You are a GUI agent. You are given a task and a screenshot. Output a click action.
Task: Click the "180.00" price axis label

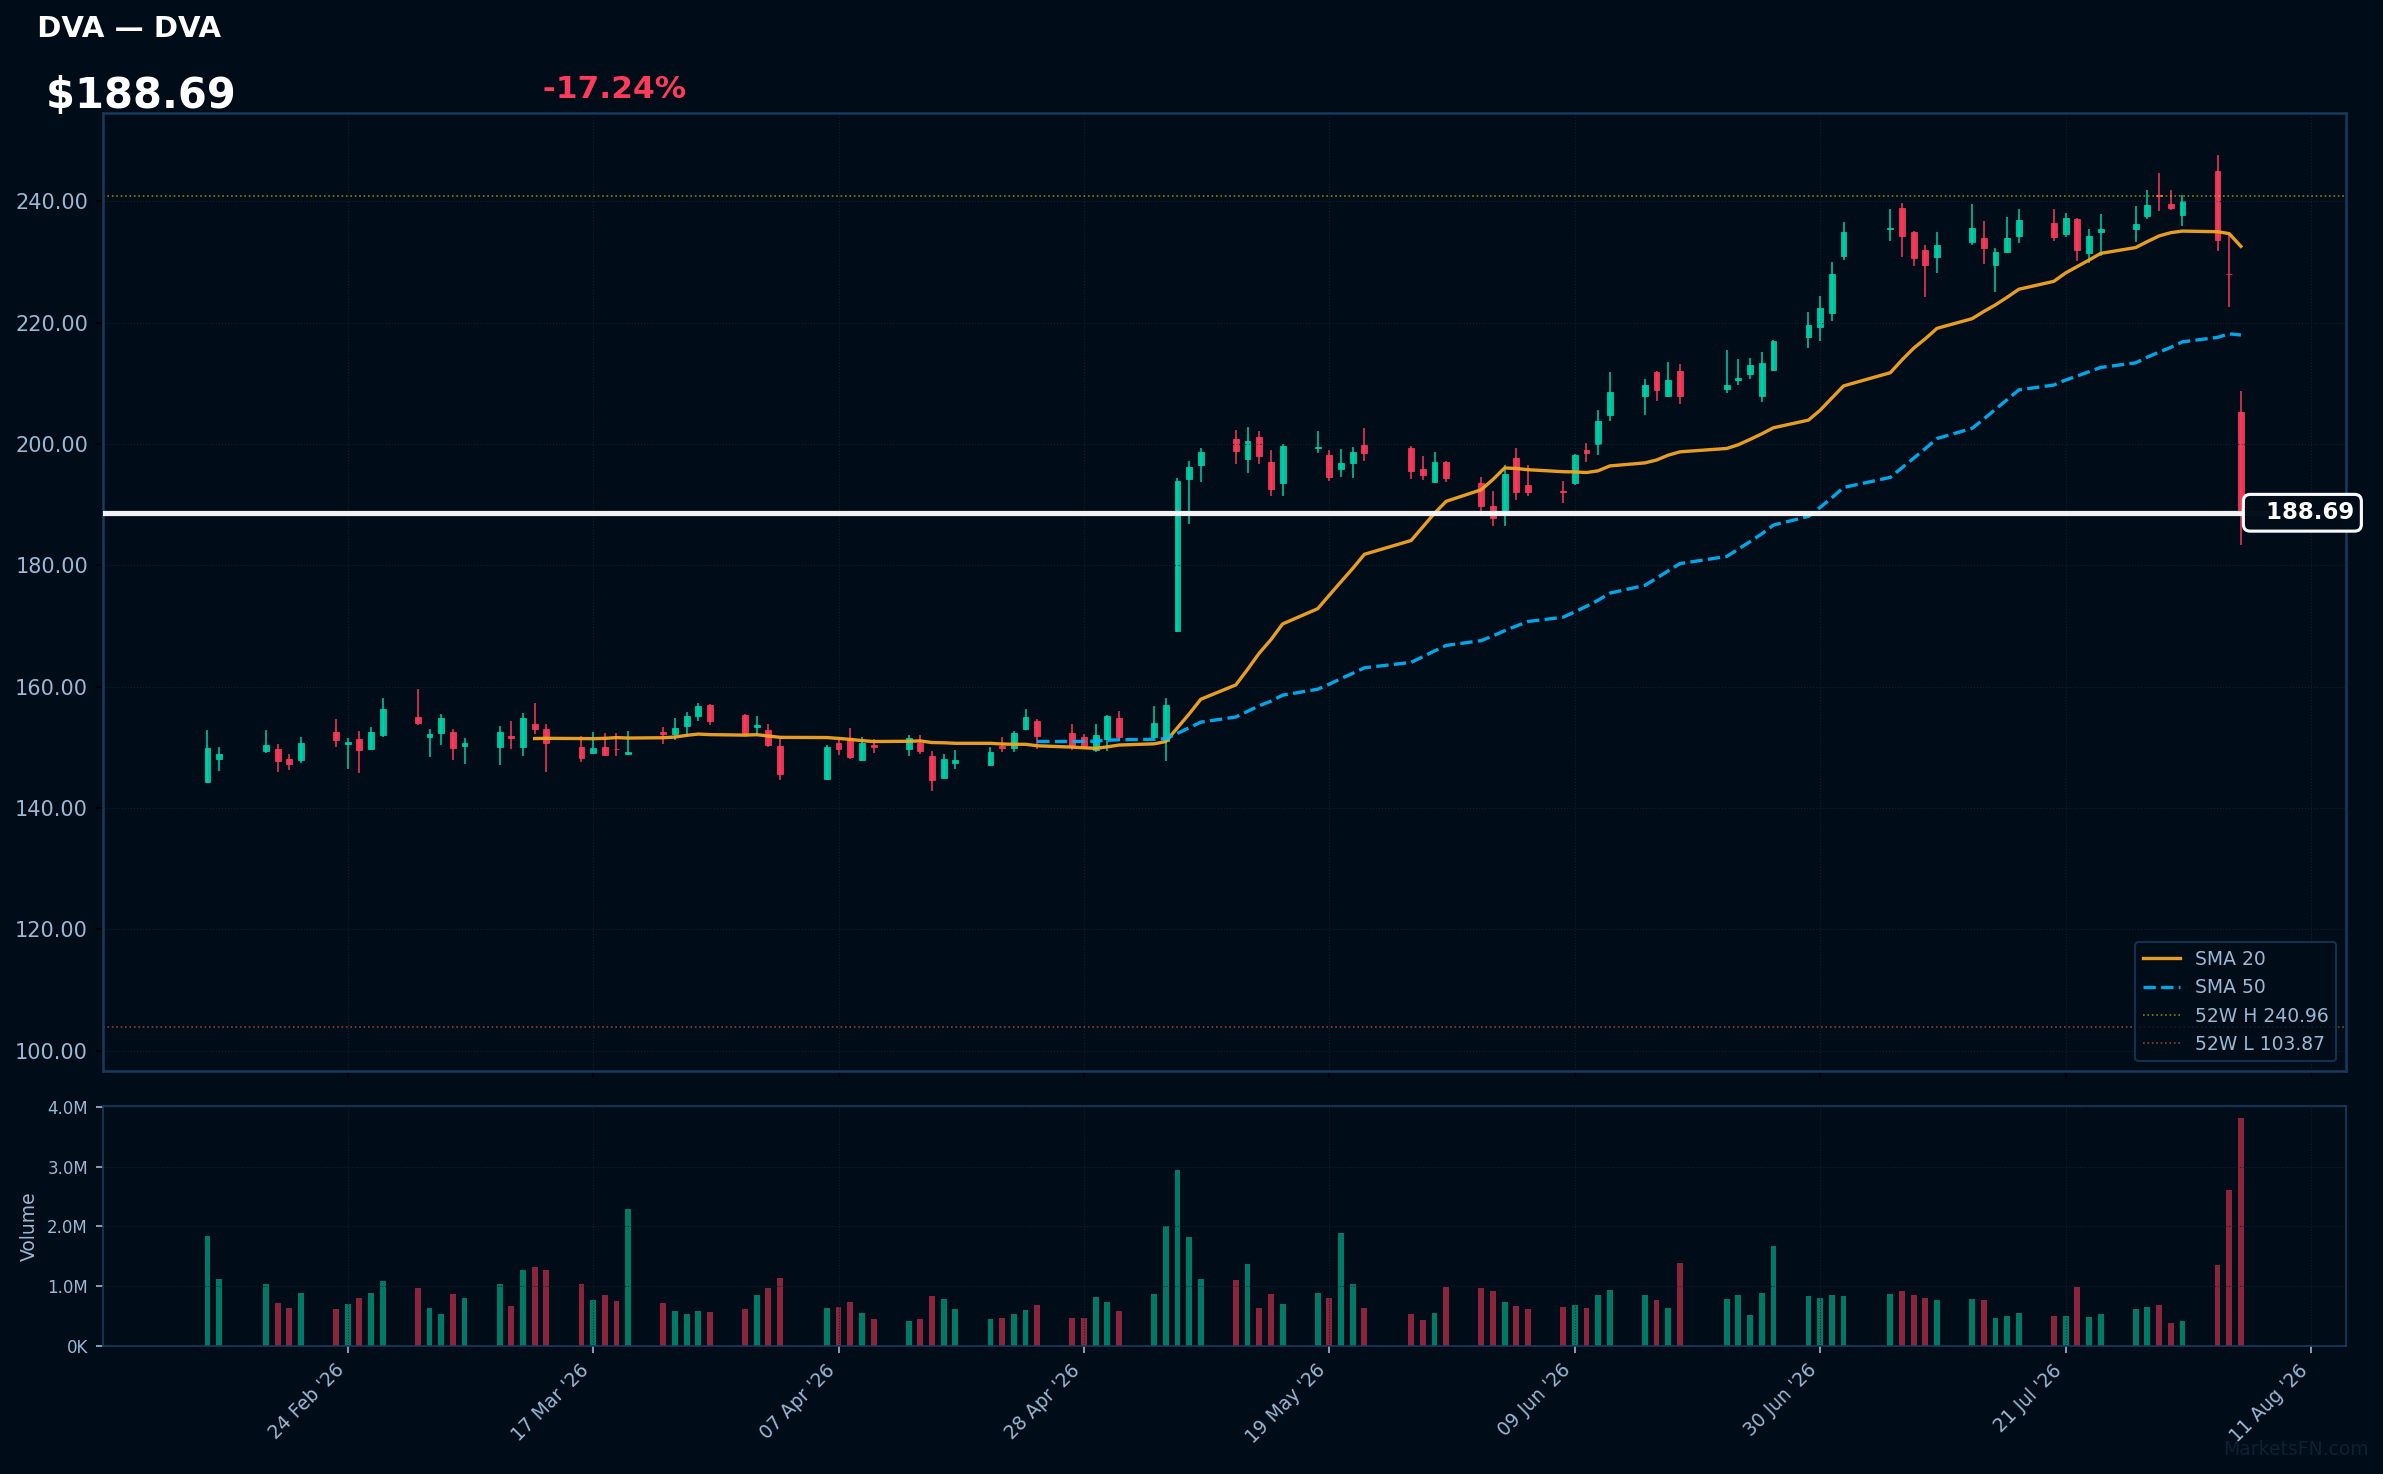[x=52, y=566]
